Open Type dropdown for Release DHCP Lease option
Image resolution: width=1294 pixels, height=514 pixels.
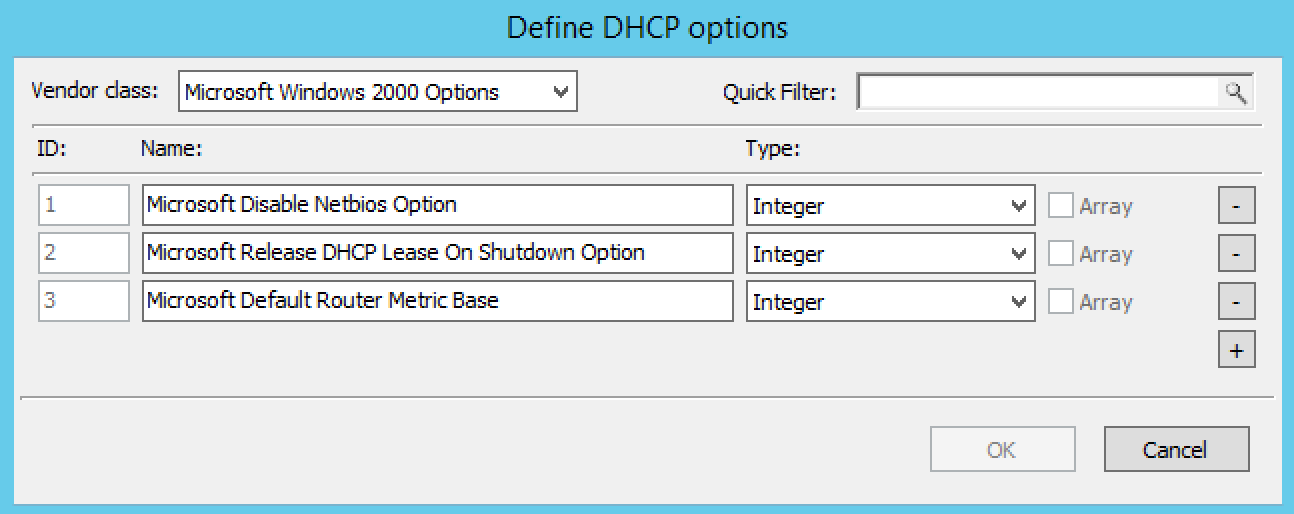pos(890,254)
